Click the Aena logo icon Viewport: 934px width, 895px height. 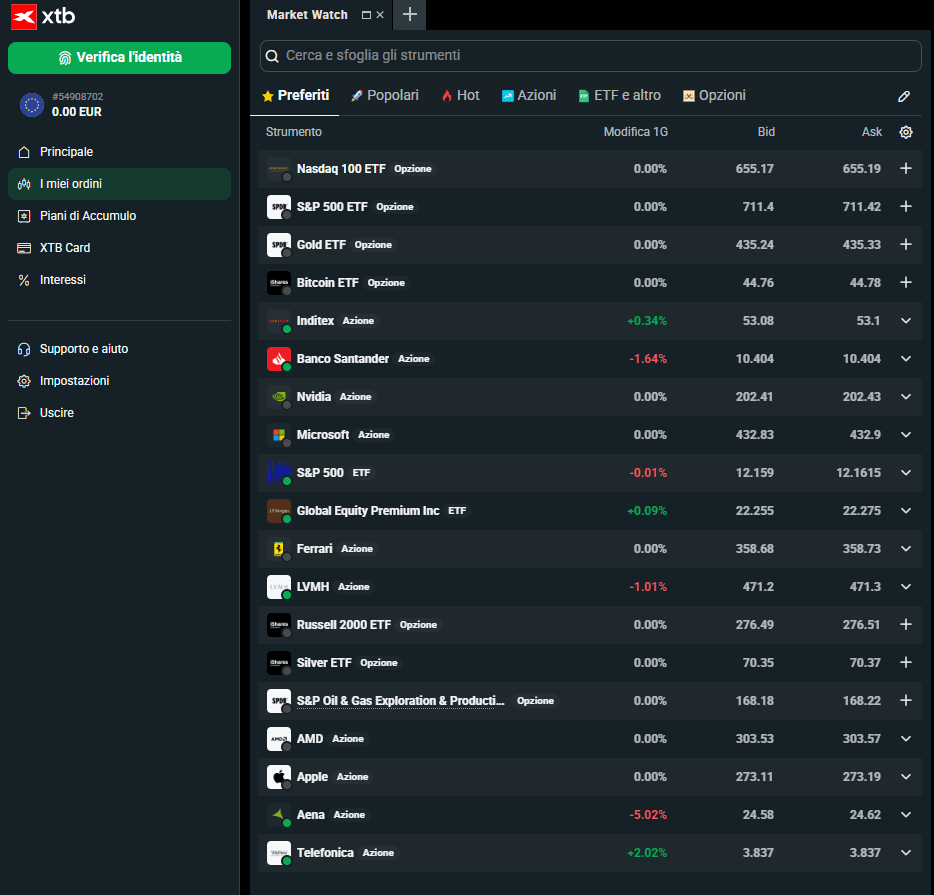click(x=279, y=815)
